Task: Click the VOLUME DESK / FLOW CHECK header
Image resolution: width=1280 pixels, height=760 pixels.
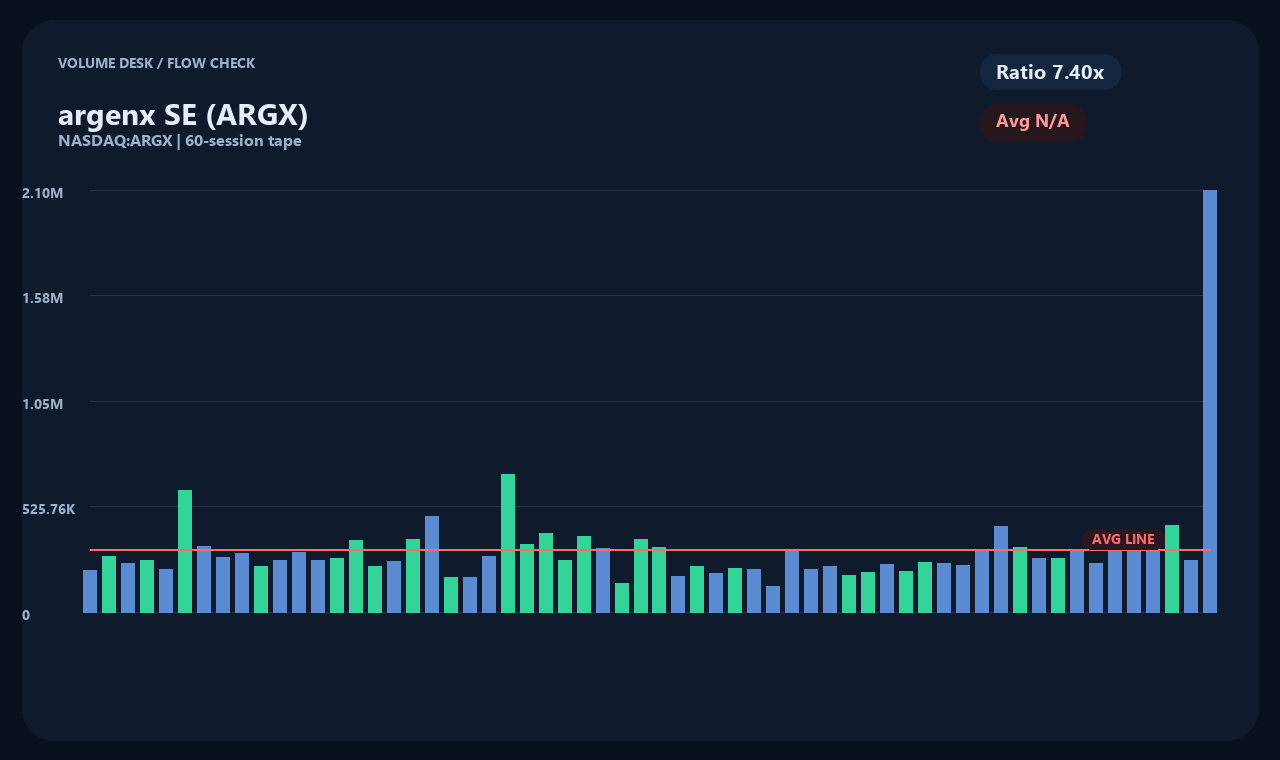Action: click(157, 63)
